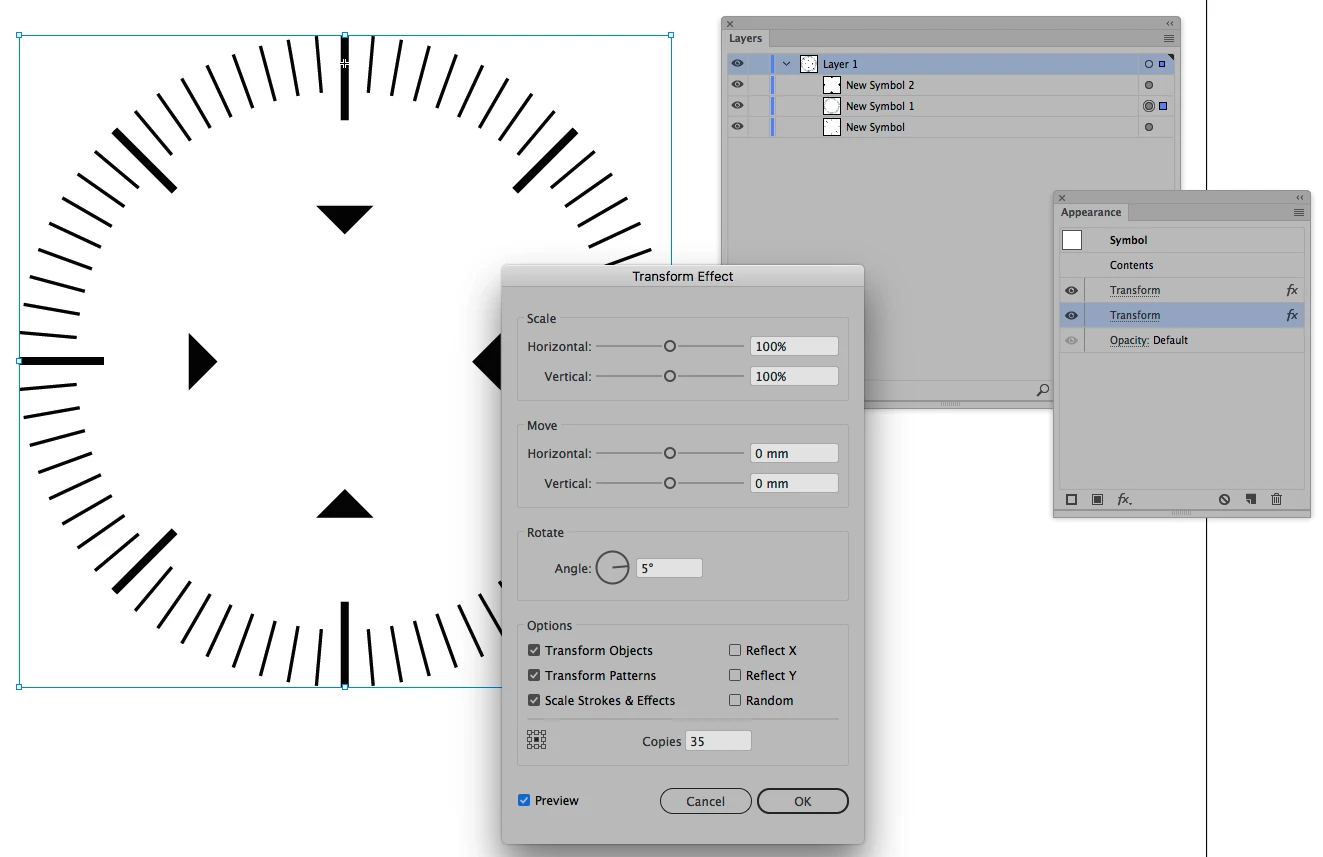Click the Add New Stroke icon

1071,500
